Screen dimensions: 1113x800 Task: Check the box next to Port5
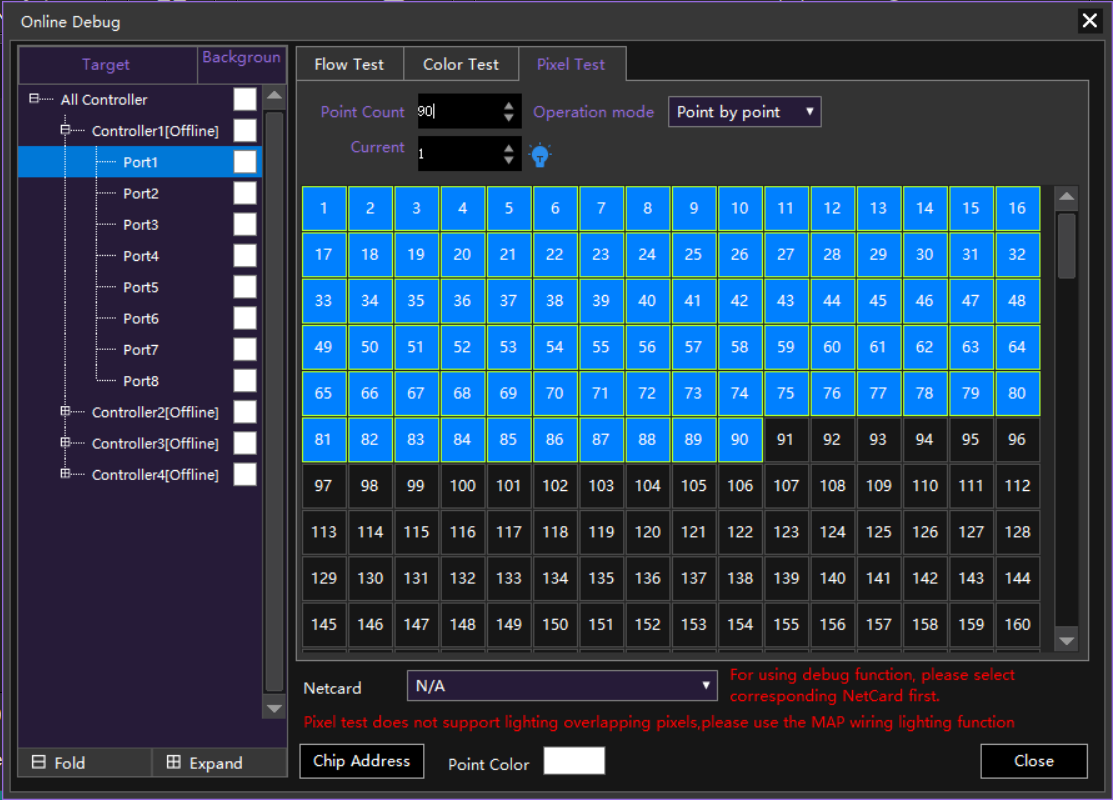(x=245, y=287)
